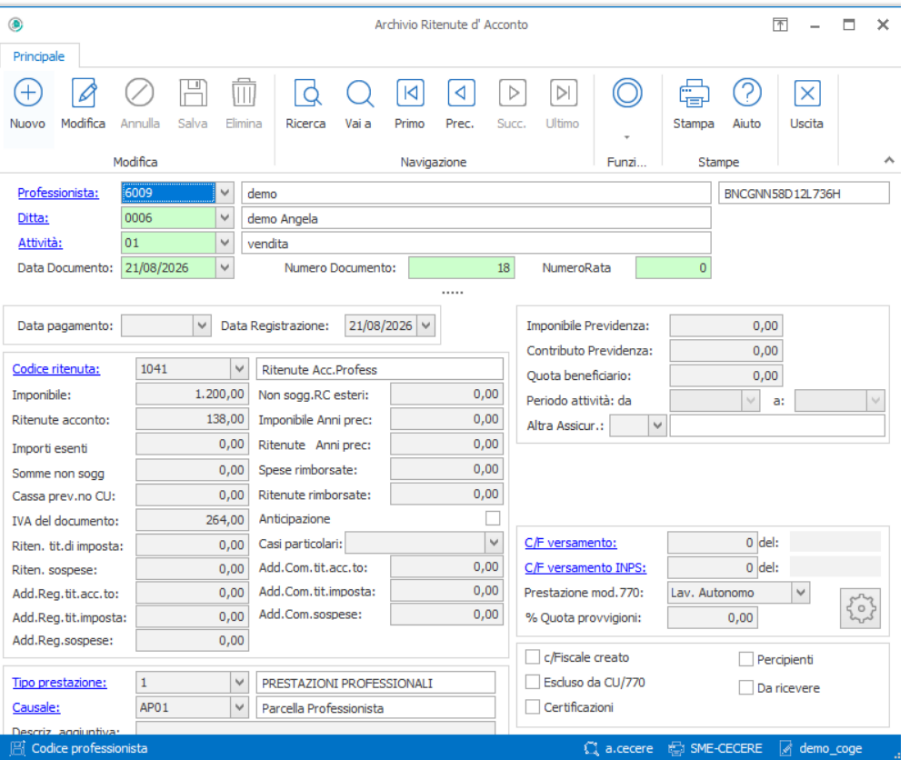This screenshot has height=760, width=901.
Task: Toggle the Anticipazione checkbox
Action: click(492, 518)
